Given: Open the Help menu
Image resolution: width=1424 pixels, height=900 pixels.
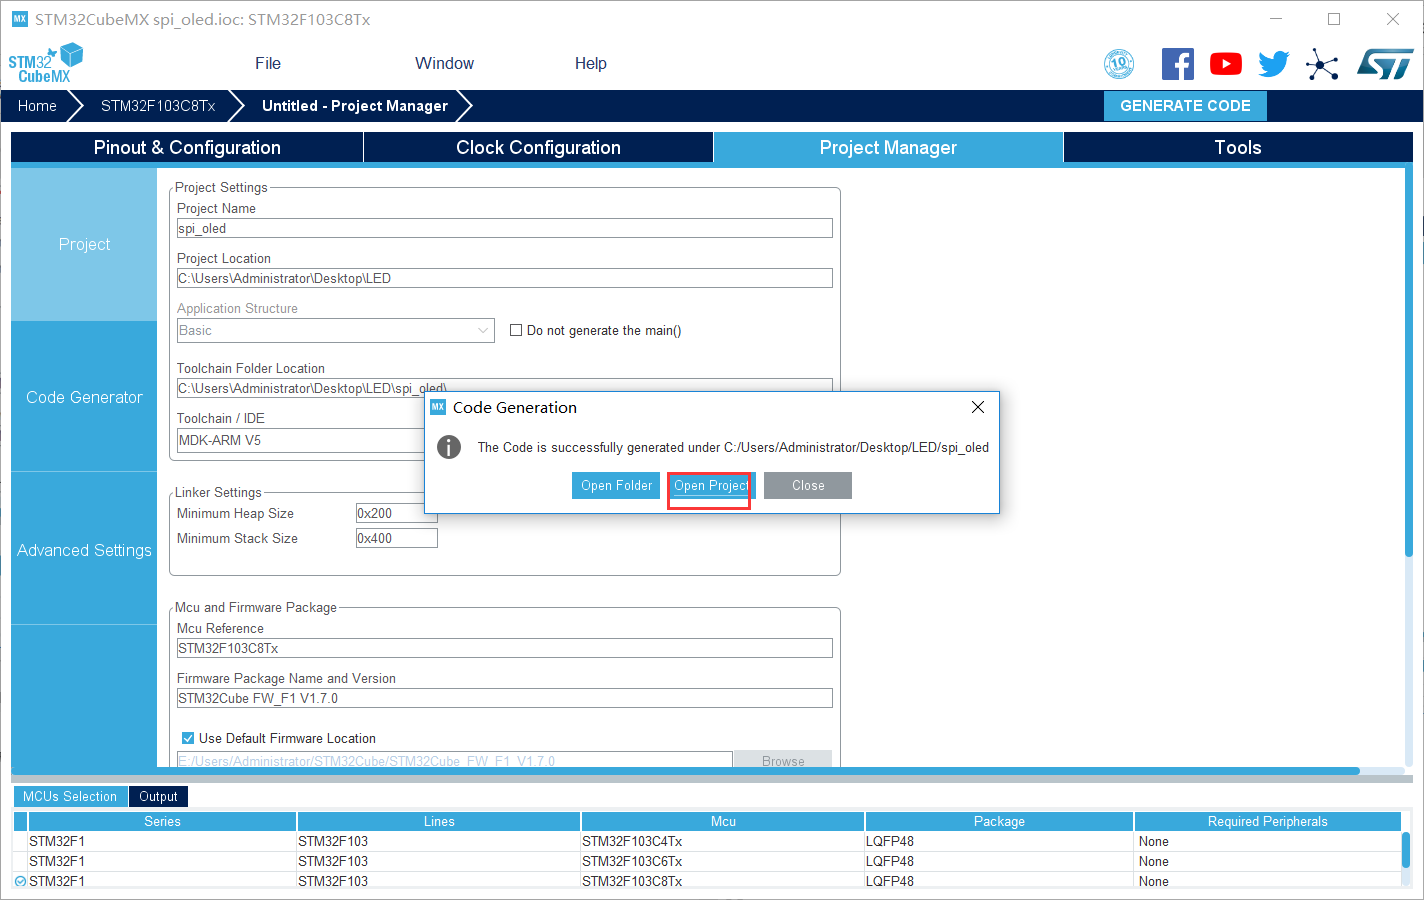Looking at the screenshot, I should tap(591, 63).
